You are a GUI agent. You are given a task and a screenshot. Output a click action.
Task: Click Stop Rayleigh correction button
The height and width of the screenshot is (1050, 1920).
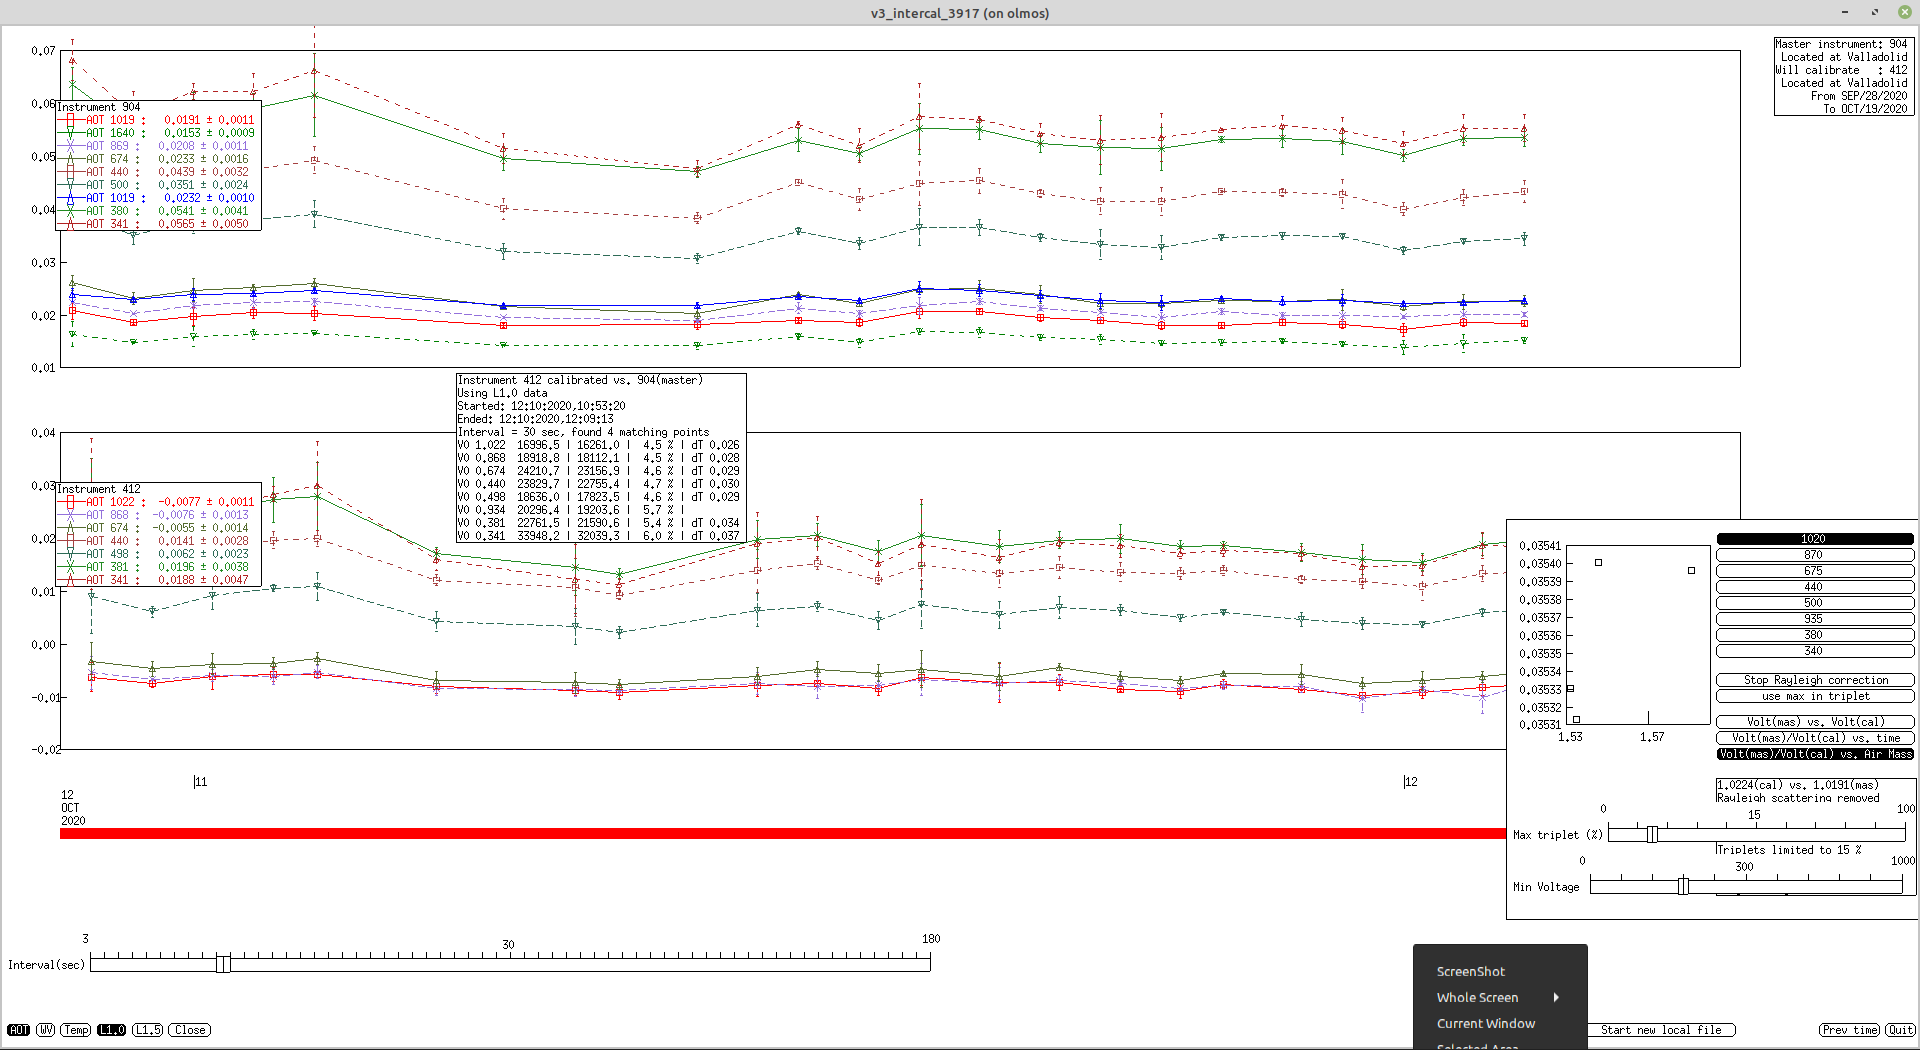coord(1815,680)
